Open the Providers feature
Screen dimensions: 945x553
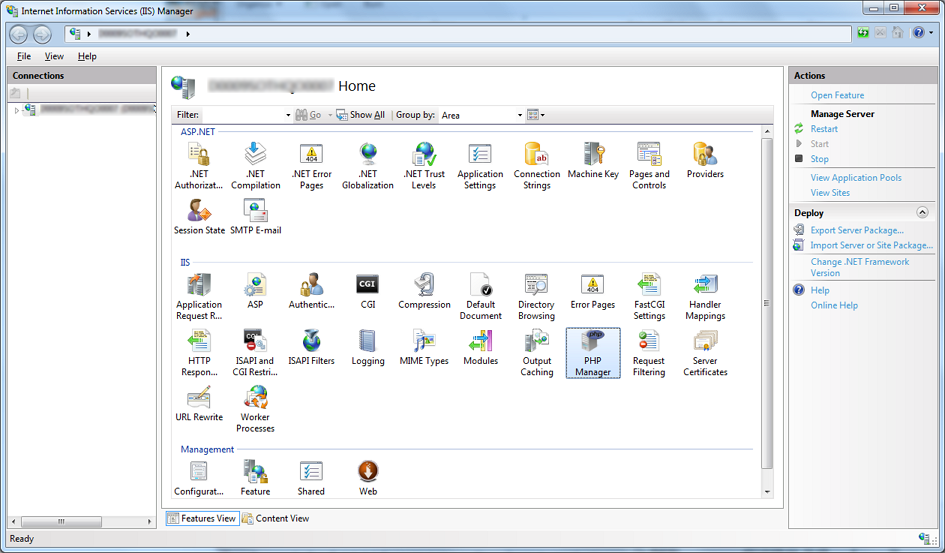tap(705, 161)
